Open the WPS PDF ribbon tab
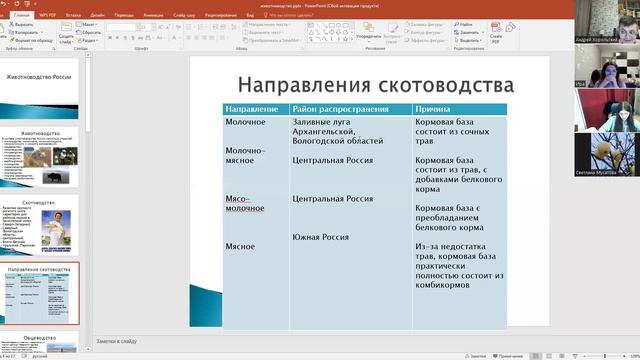Screen dimensions: 640x360 [x=47, y=15]
